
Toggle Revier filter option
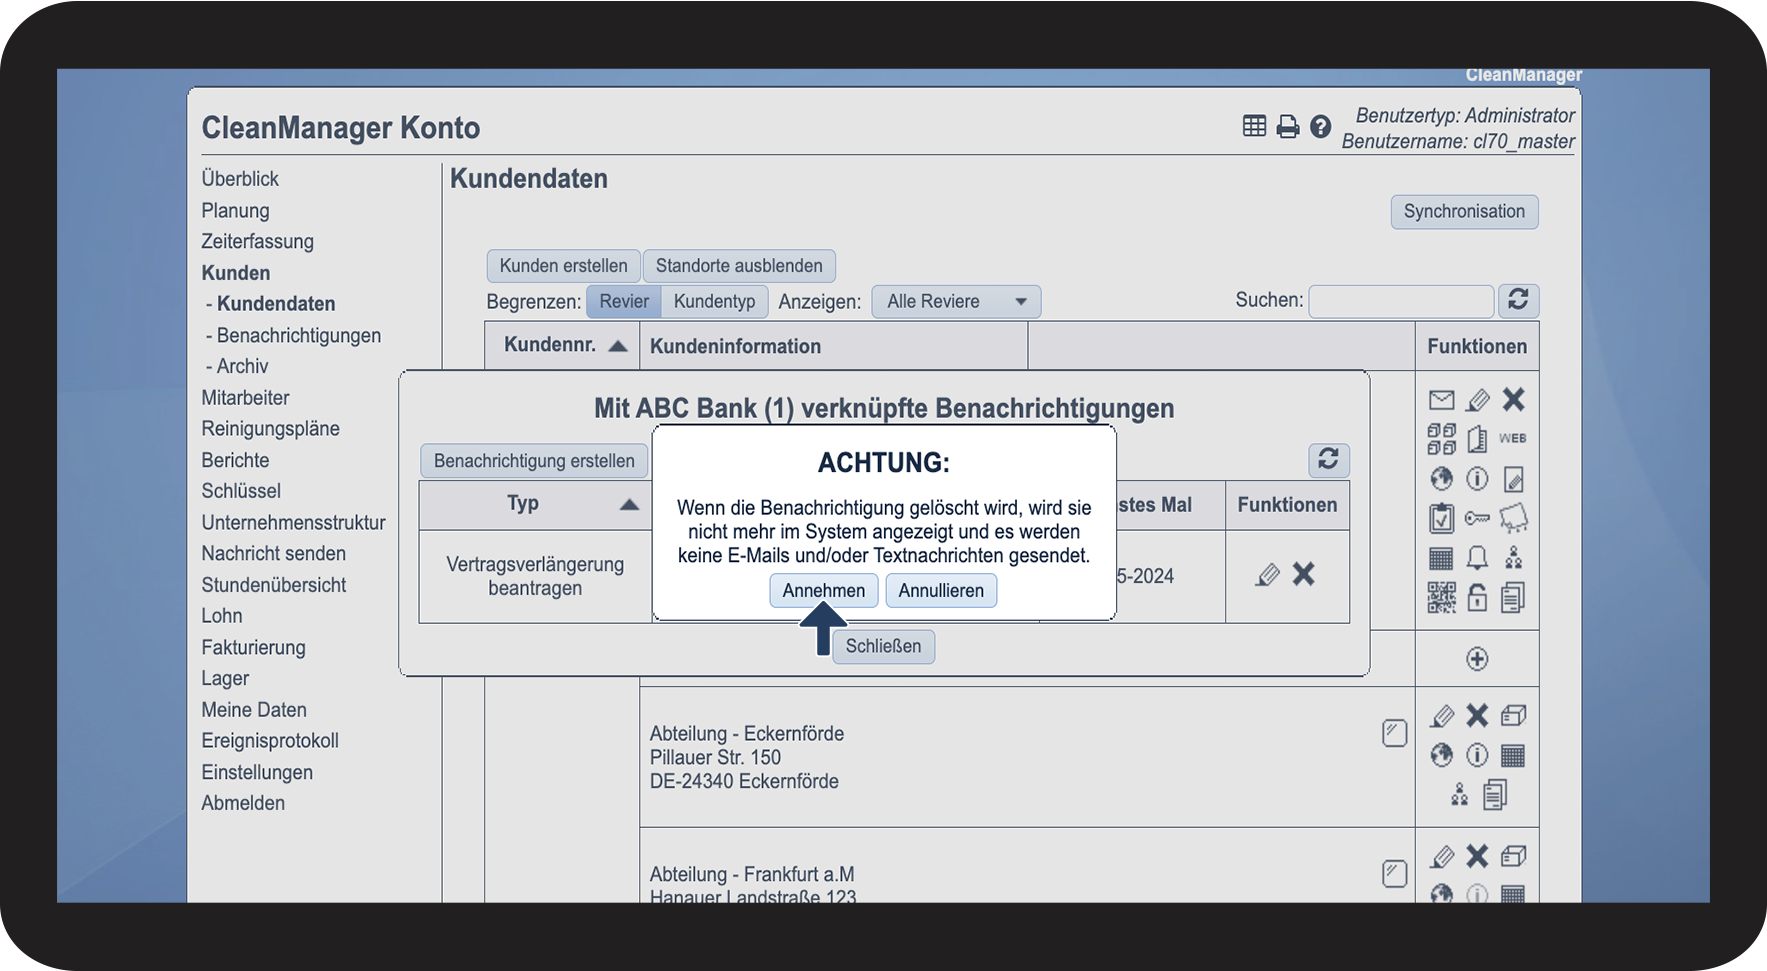pyautogui.click(x=624, y=302)
